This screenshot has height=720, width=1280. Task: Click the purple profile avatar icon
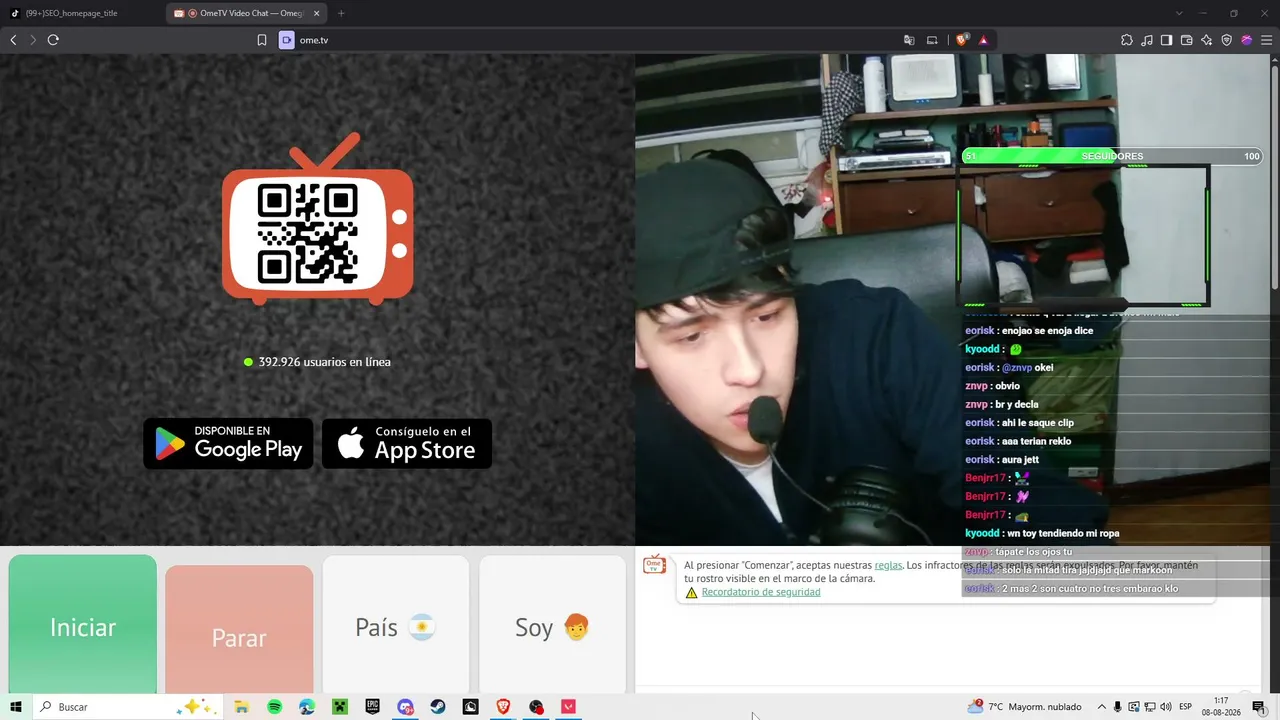tap(1247, 40)
